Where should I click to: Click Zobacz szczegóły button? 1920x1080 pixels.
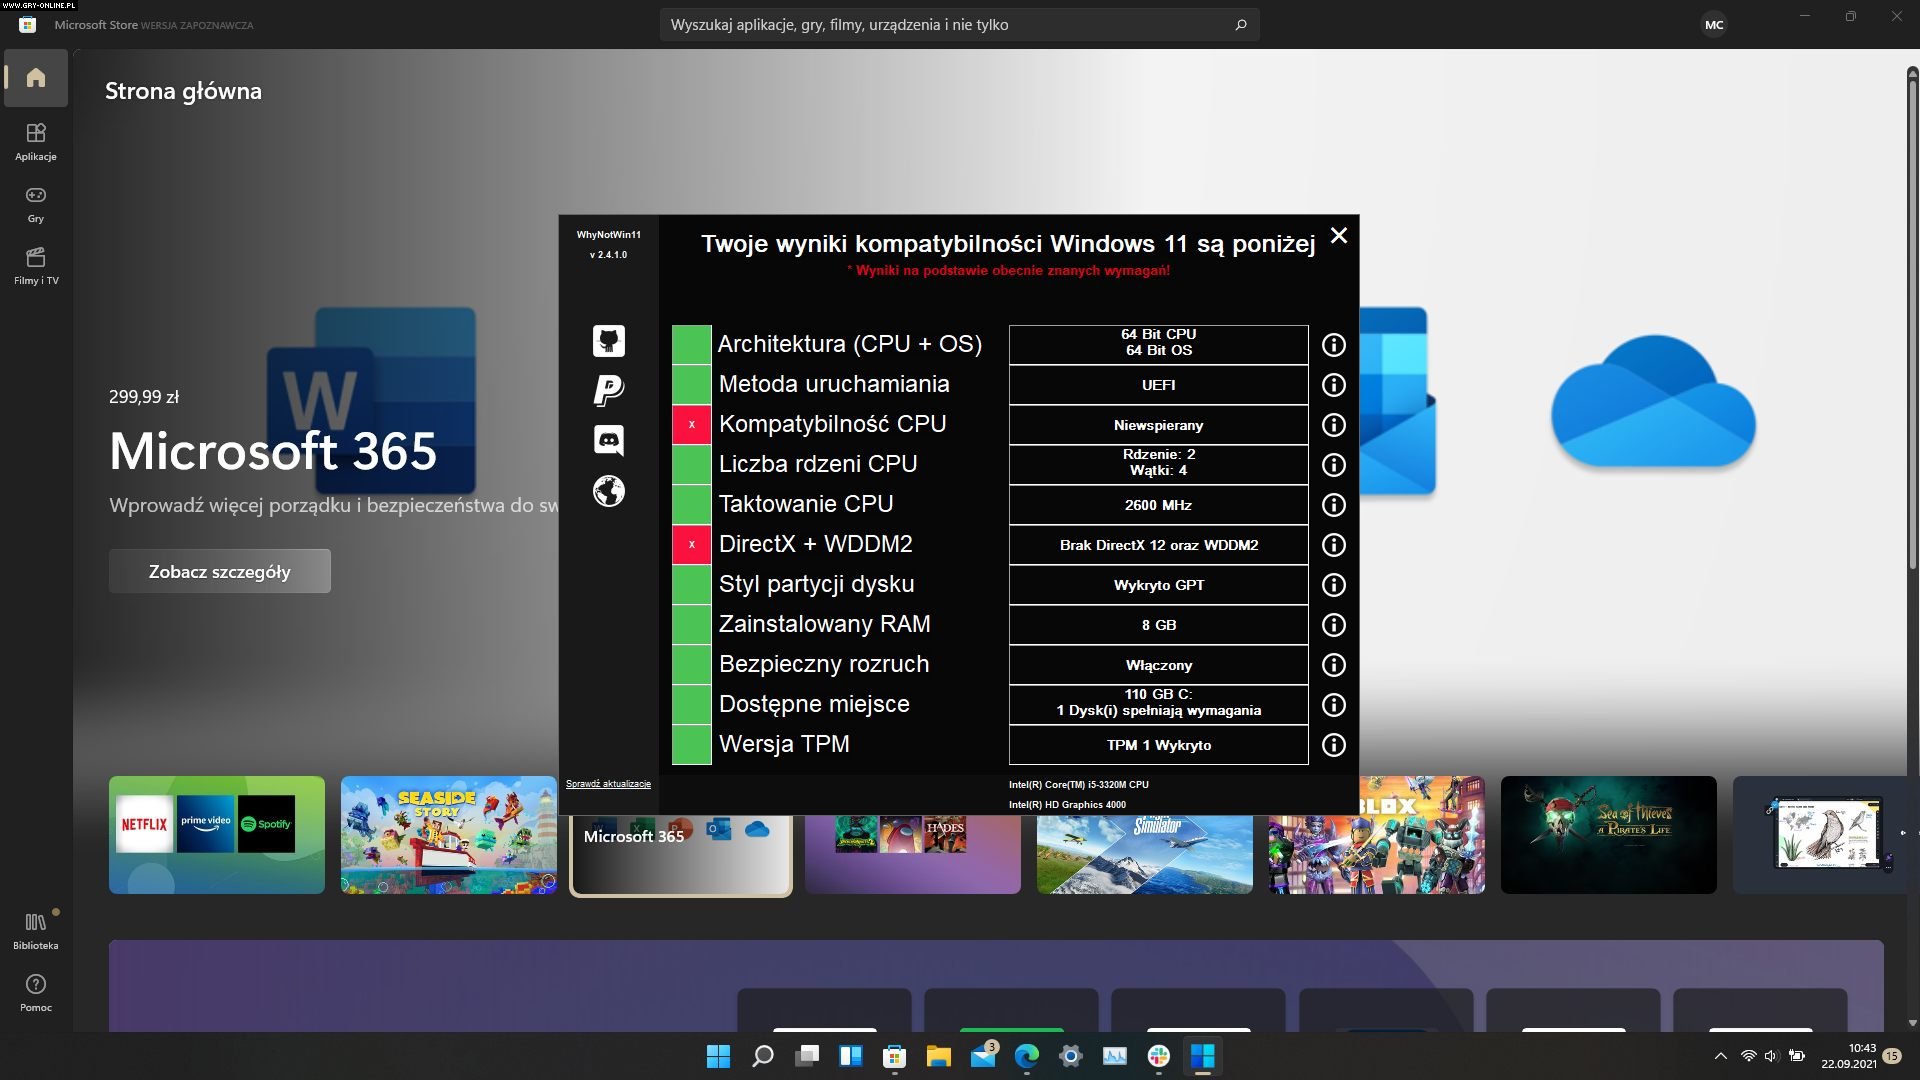219,571
